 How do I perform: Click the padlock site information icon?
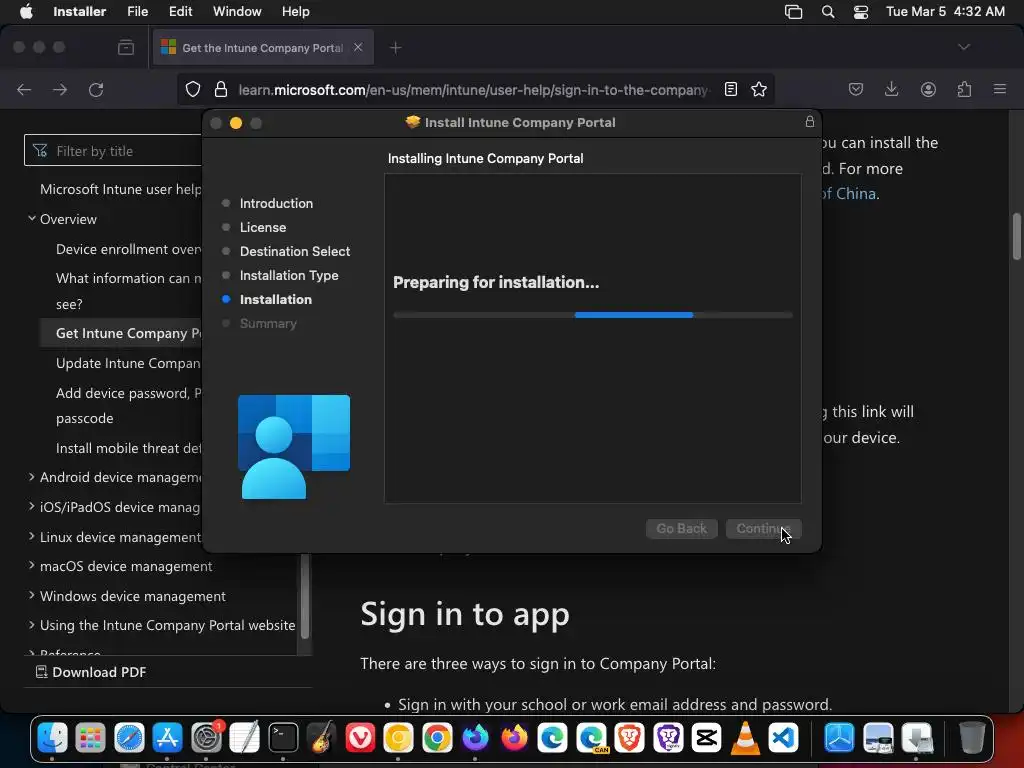221,89
